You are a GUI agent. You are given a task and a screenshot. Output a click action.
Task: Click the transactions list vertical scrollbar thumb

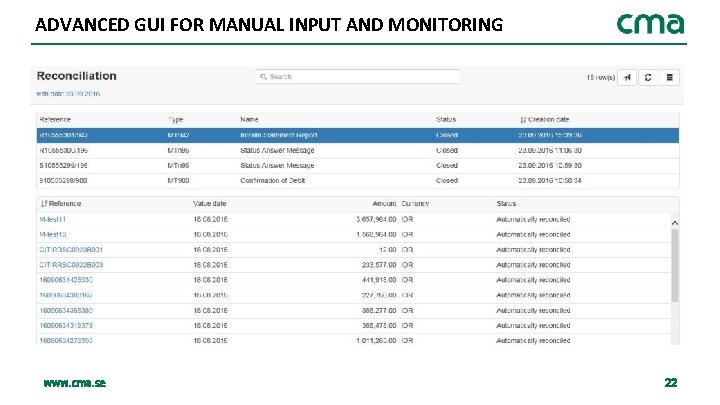(675, 265)
